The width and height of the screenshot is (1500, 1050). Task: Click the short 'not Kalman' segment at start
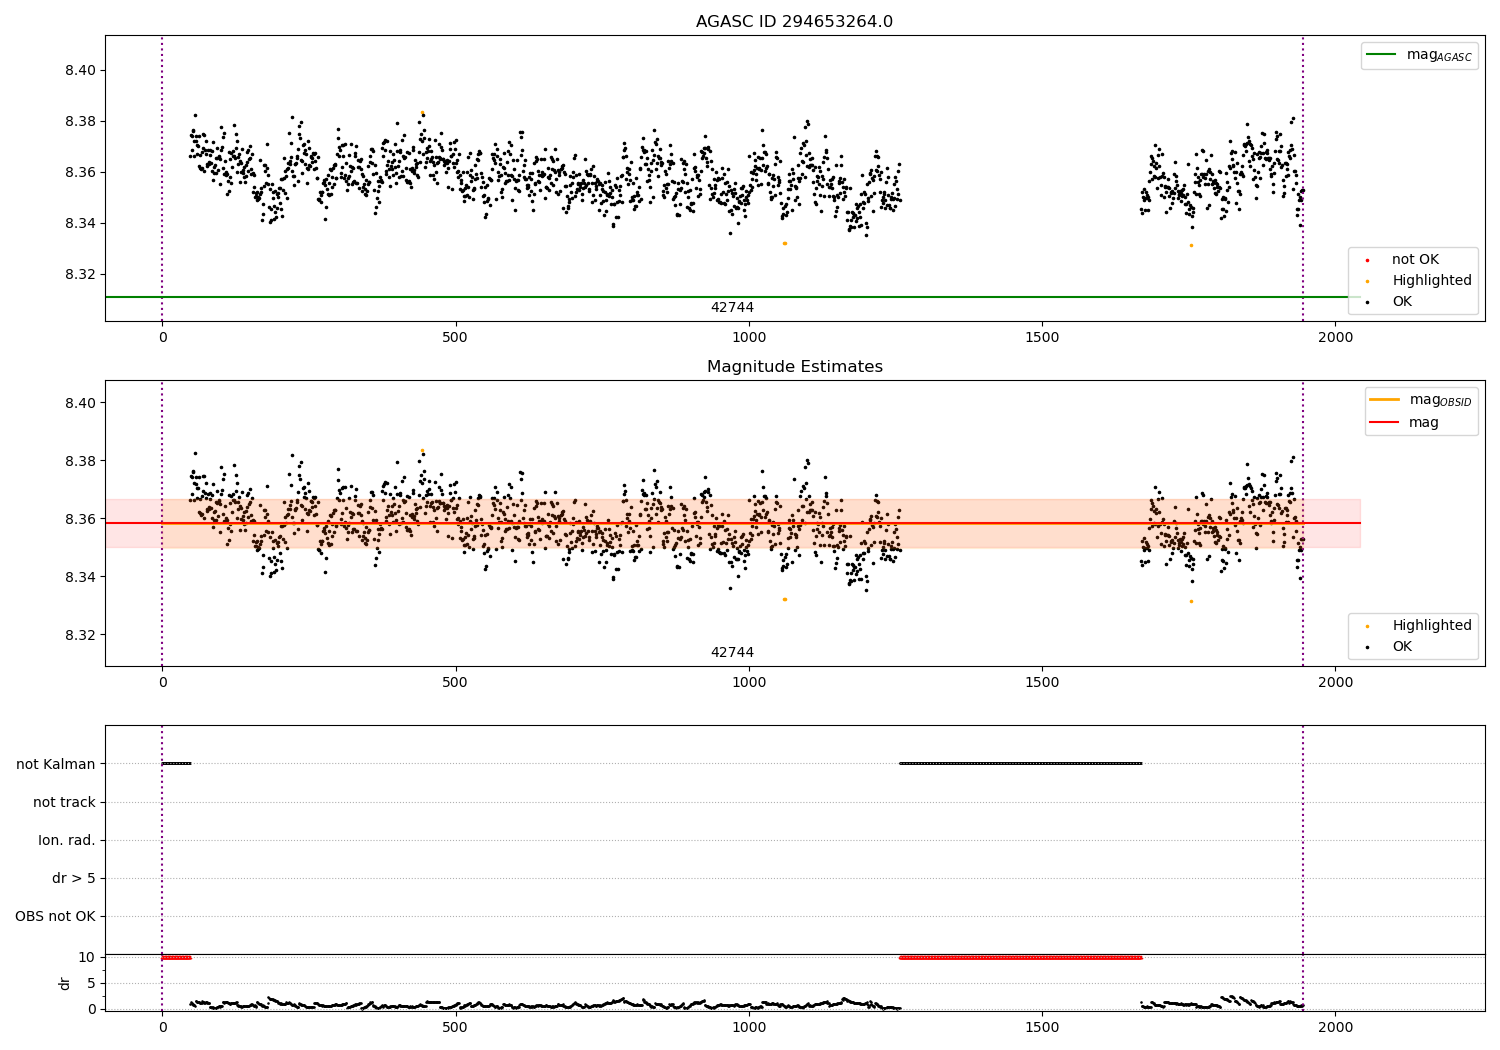[176, 764]
